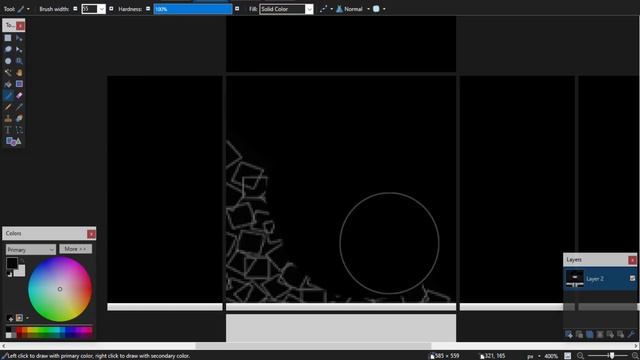Move layer up in Layers panel
This screenshot has height=360, width=640.
pos(610,335)
